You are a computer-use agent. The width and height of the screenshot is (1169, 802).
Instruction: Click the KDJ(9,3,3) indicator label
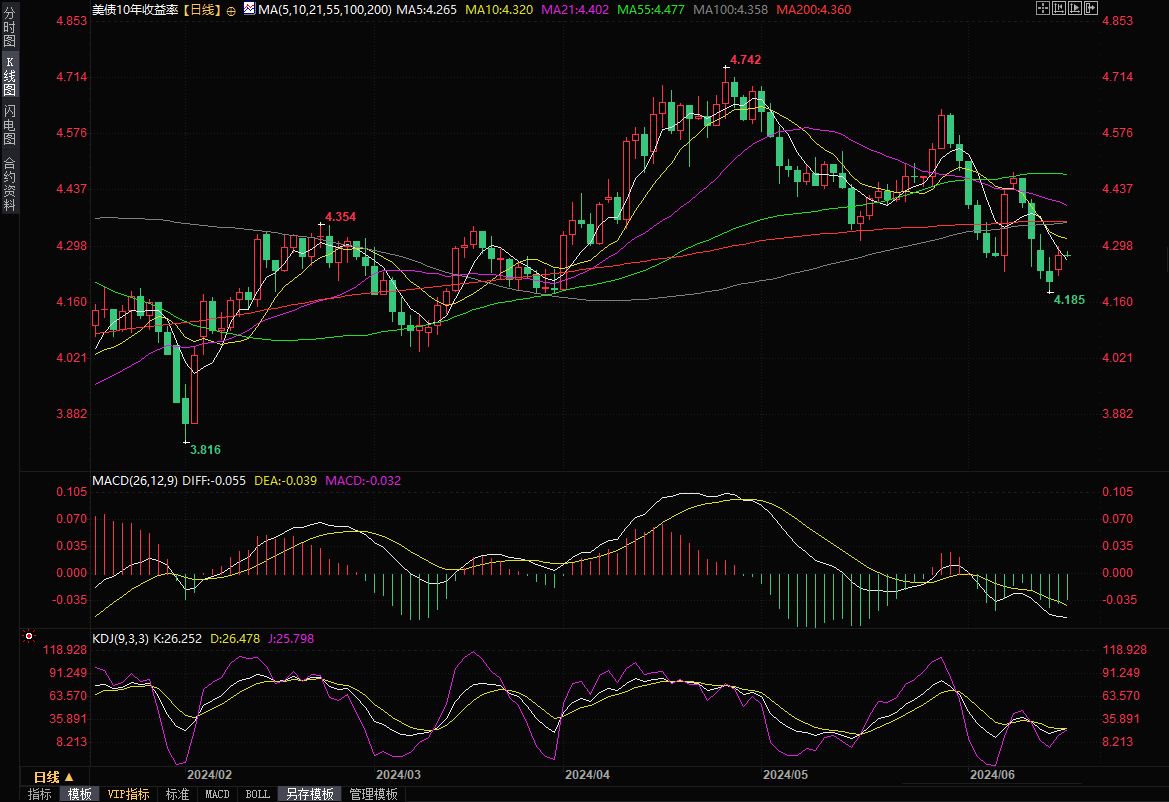pyautogui.click(x=121, y=638)
